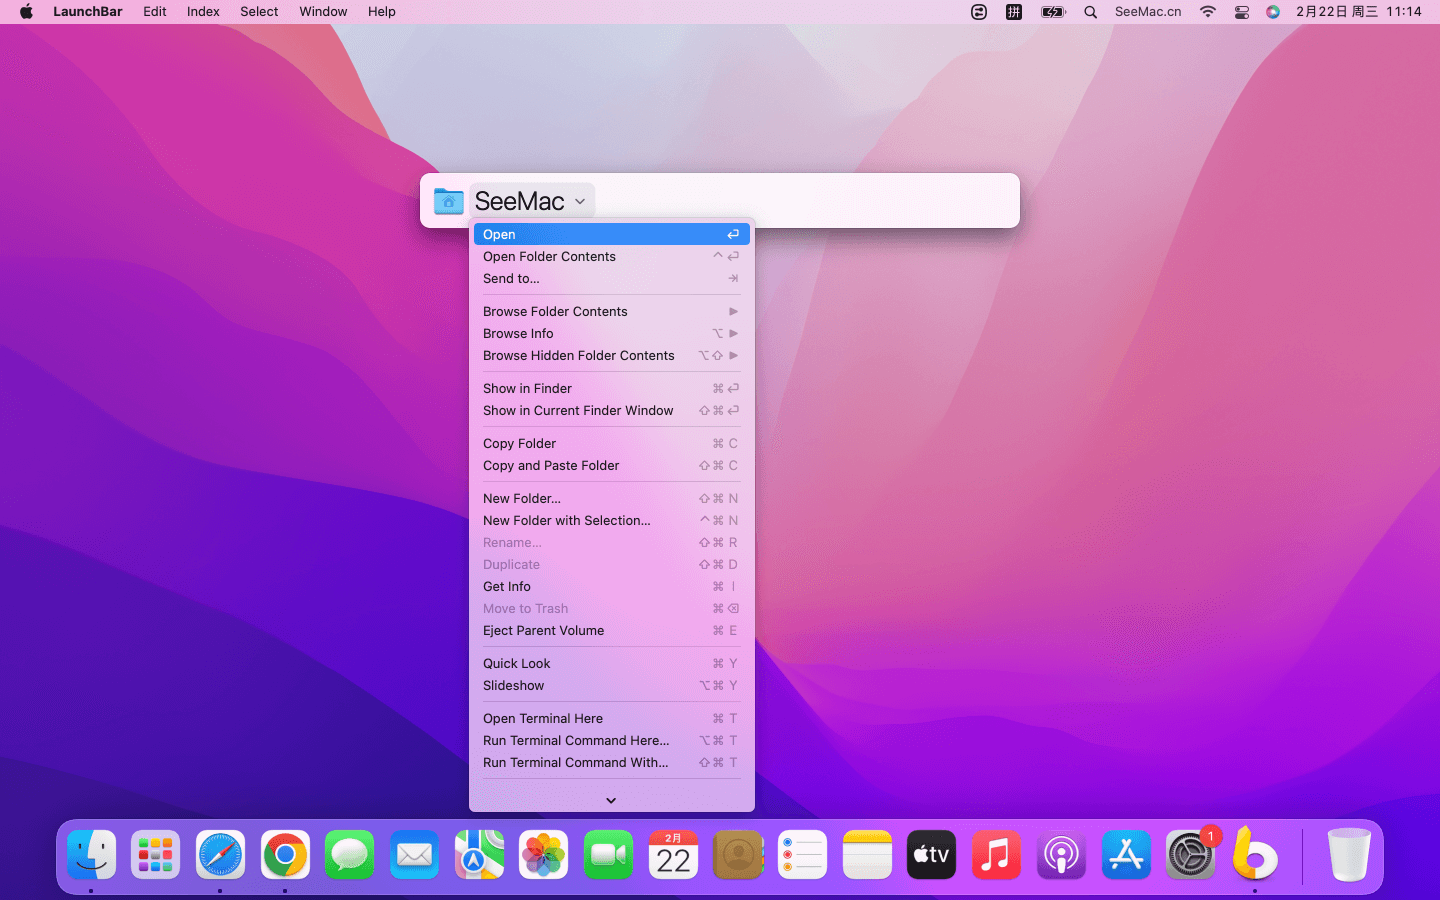Expand Browse Hidden Folder Contents submenu

pyautogui.click(x=733, y=356)
